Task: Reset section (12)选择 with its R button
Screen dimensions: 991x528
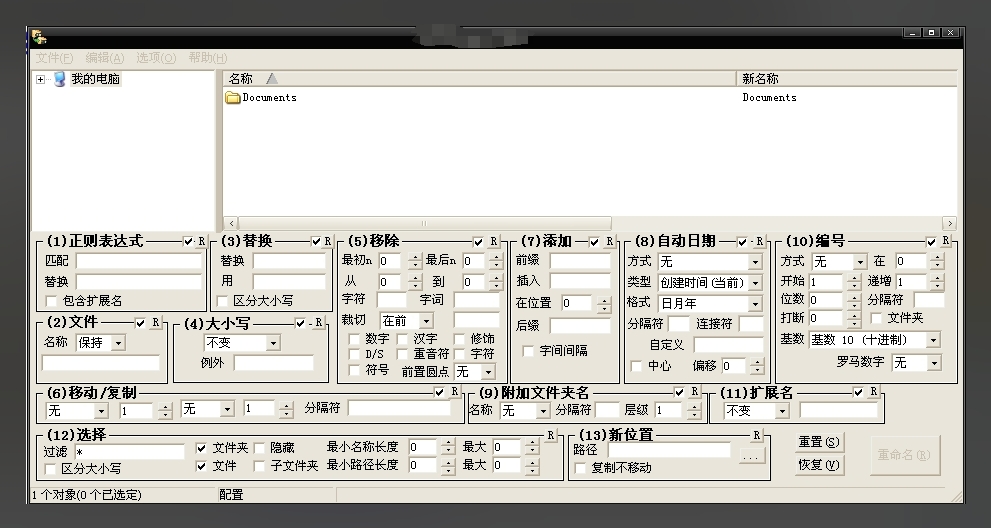Action: coord(550,435)
